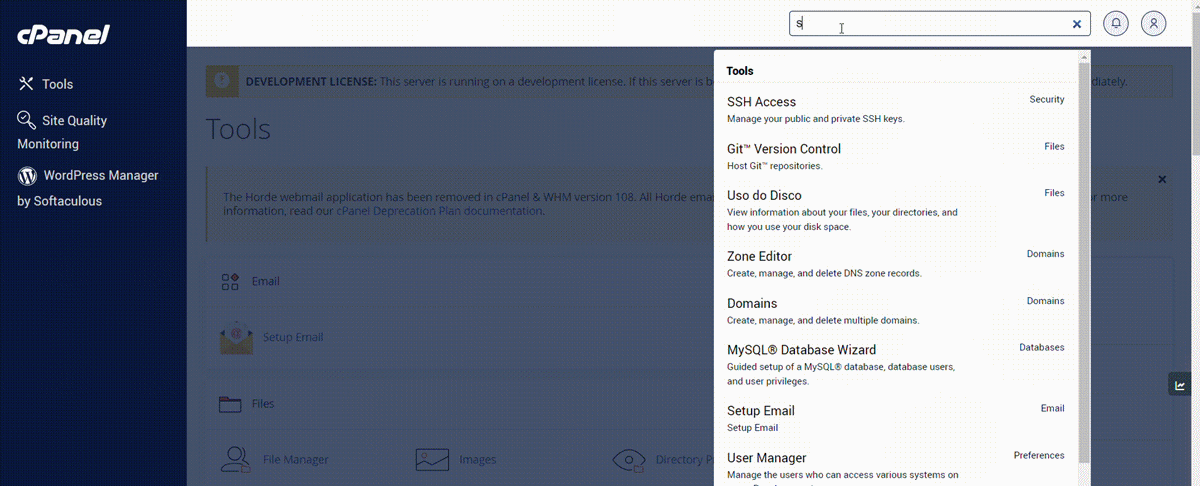Click the cPanel logo
The width and height of the screenshot is (1200, 486).
[x=63, y=35]
